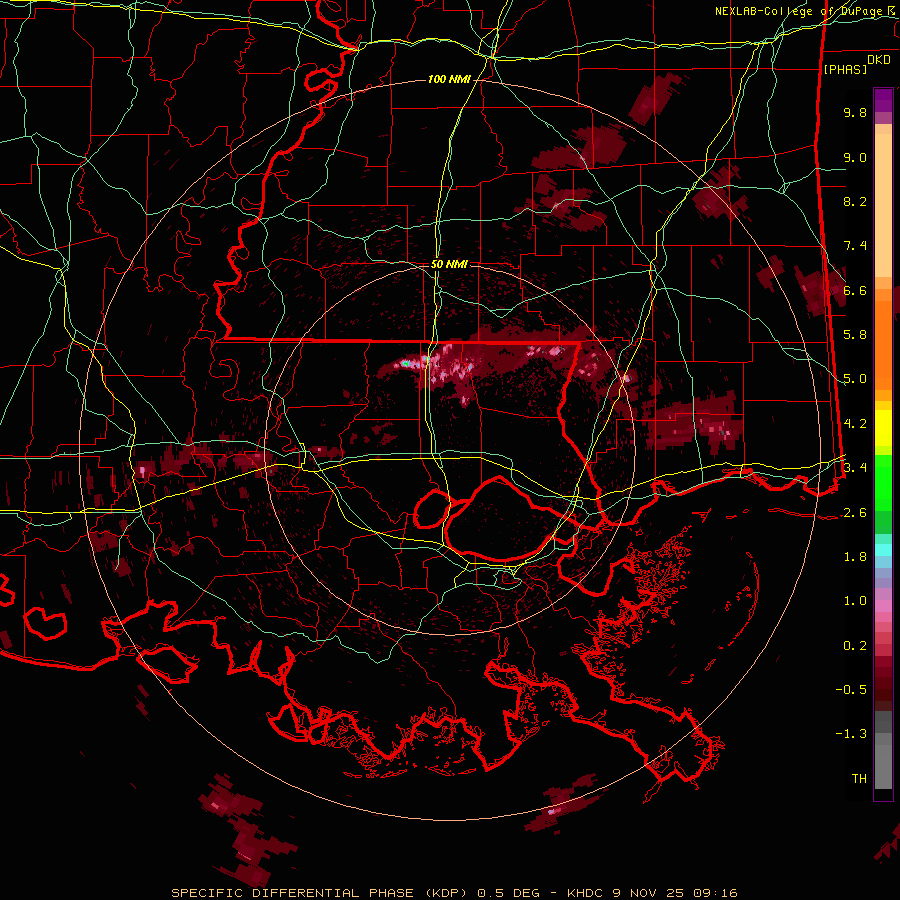This screenshot has height=900, width=900.
Task: Click the "KHDC" station ID in the caption
Action: coord(585,893)
